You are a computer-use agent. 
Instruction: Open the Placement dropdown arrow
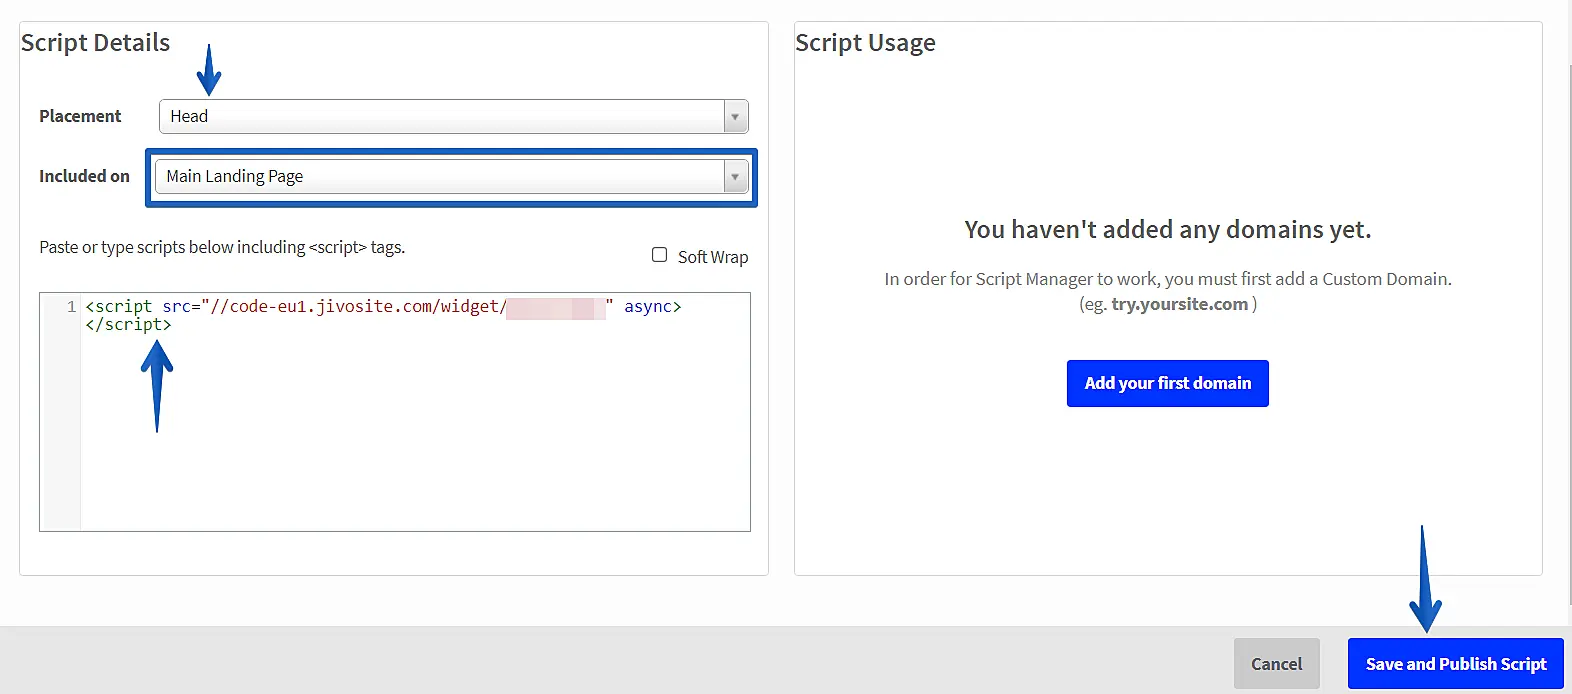pos(735,117)
